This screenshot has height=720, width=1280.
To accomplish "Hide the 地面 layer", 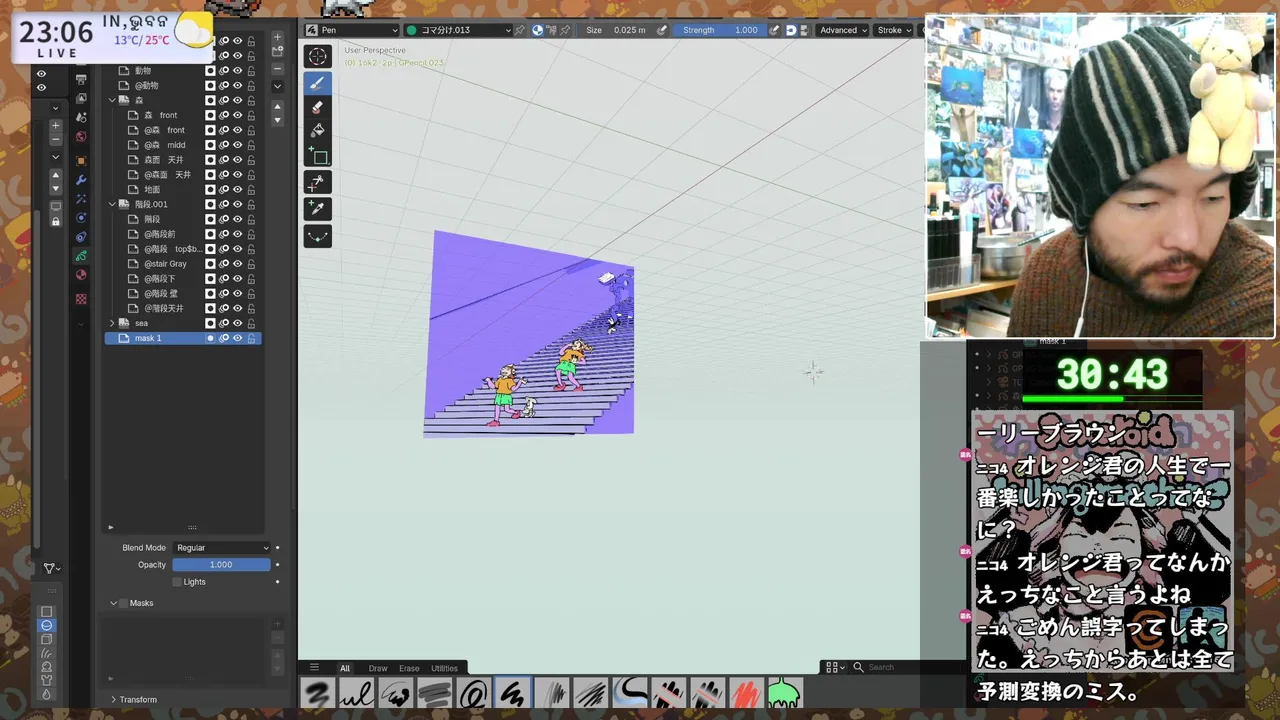I will click(238, 189).
